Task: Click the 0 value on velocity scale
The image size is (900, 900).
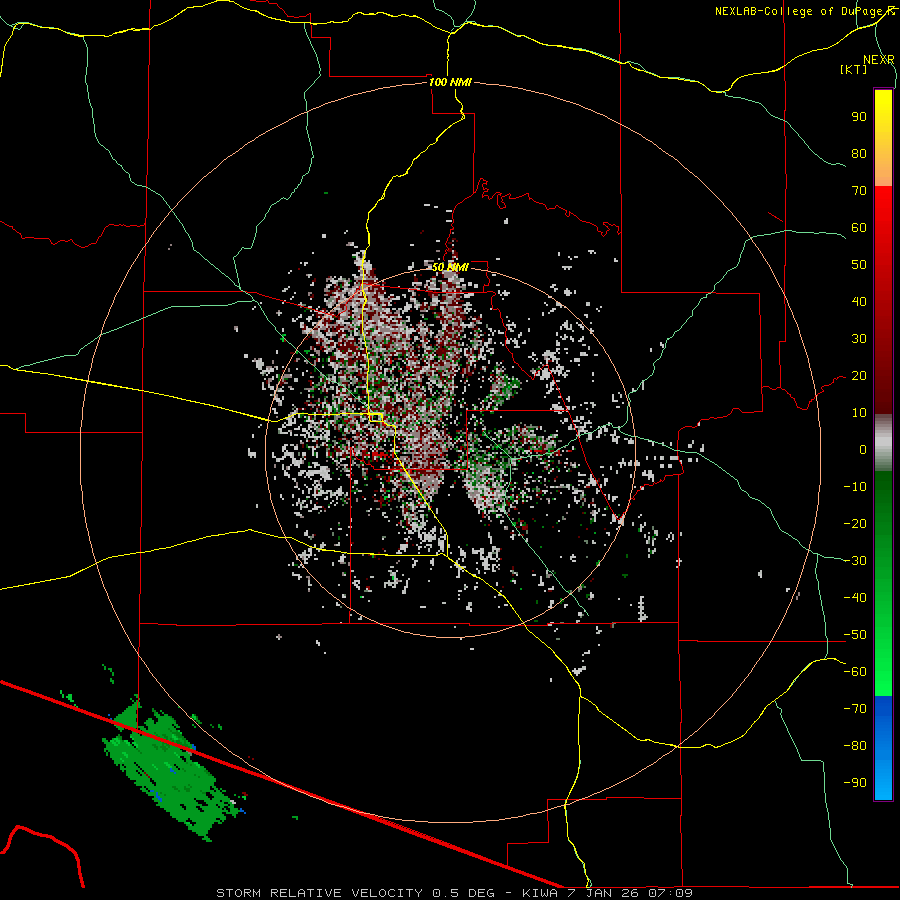Action: tap(863, 449)
